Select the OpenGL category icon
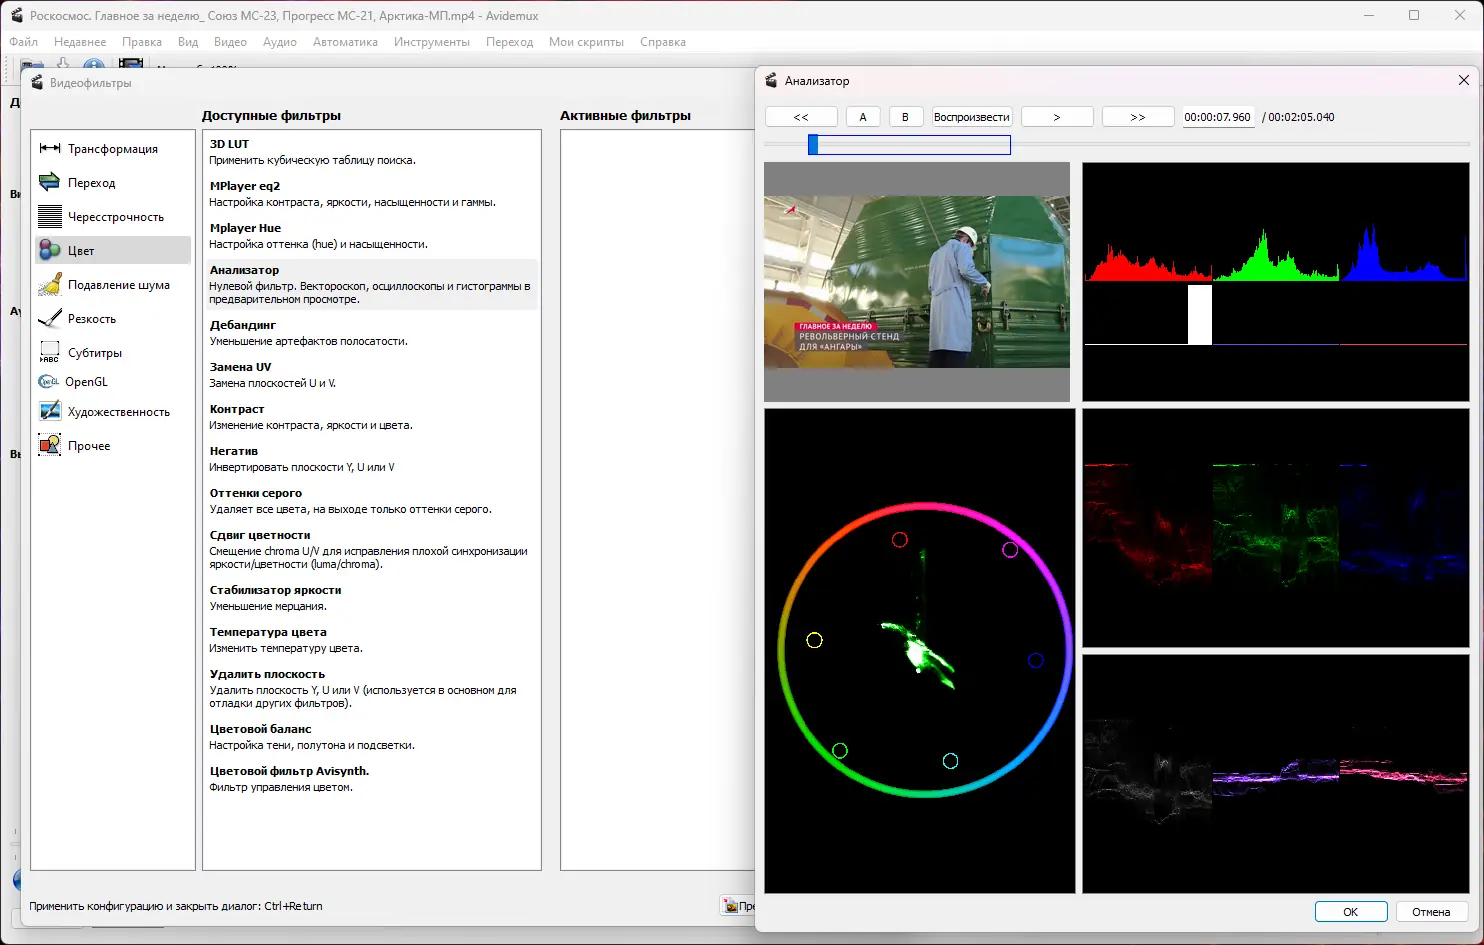The height and width of the screenshot is (945, 1484). 48,382
